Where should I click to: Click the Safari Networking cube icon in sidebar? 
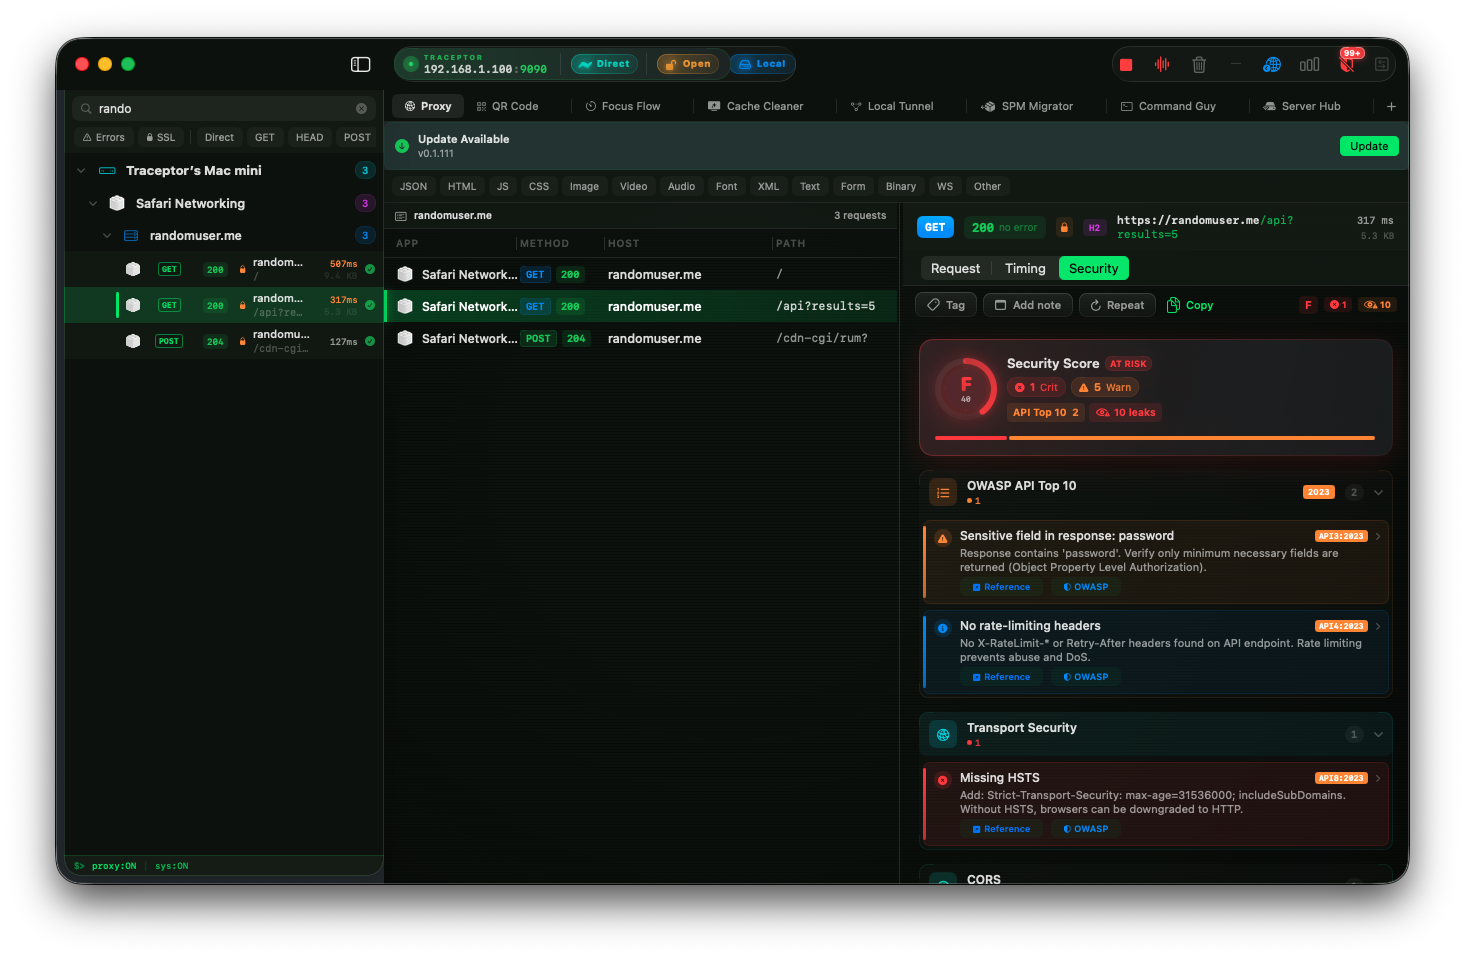117,203
